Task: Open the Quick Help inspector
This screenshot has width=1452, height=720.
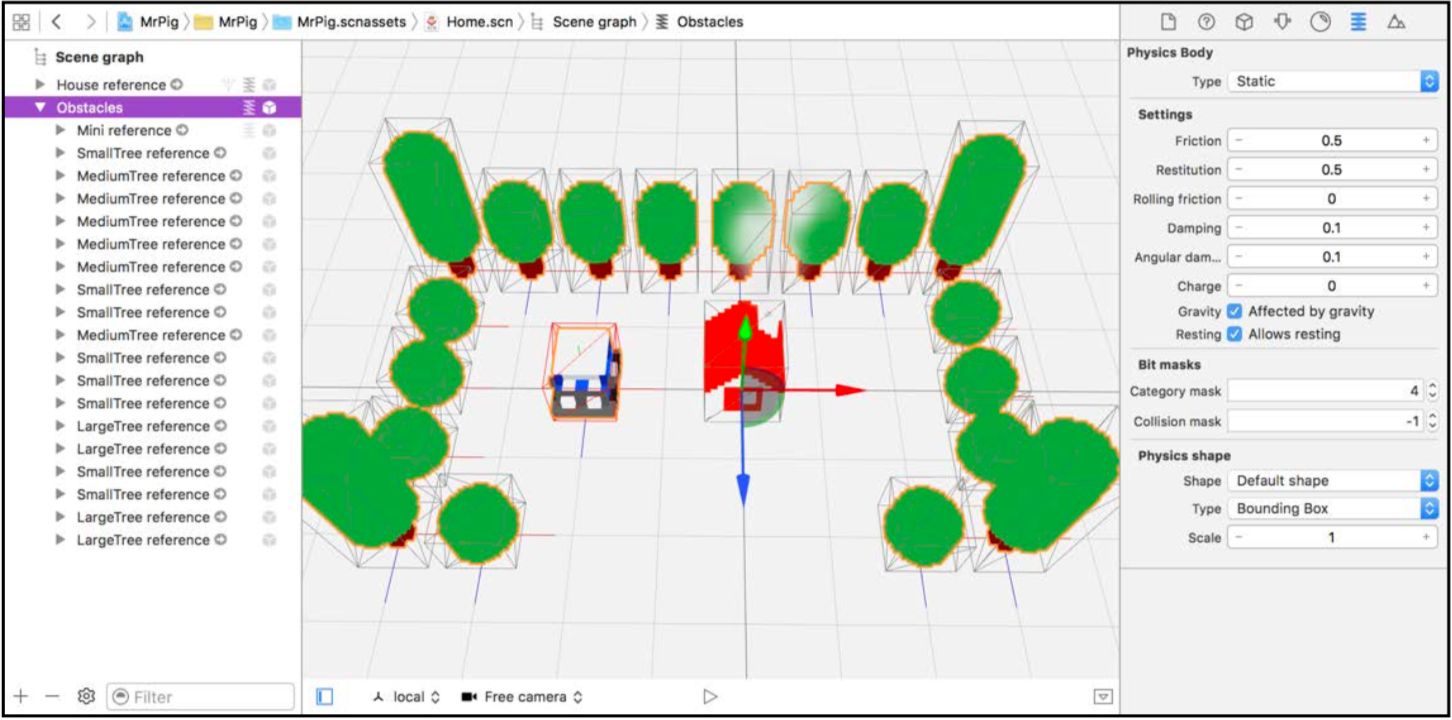Action: [x=1206, y=22]
